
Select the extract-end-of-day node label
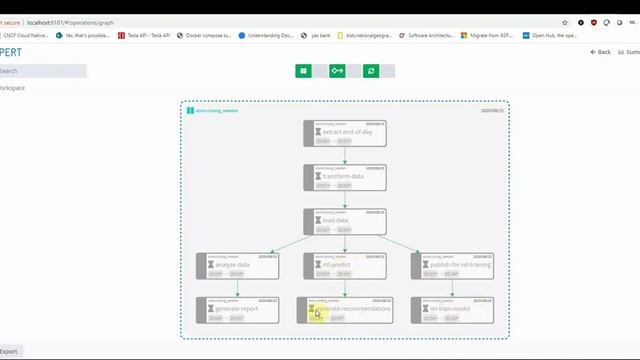pos(347,132)
